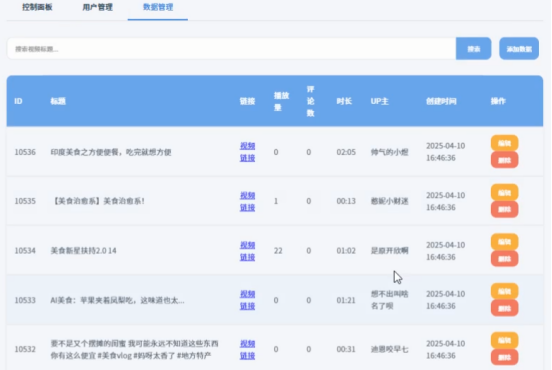Delete the row with ID 10535
552x370 pixels.
pos(504,209)
